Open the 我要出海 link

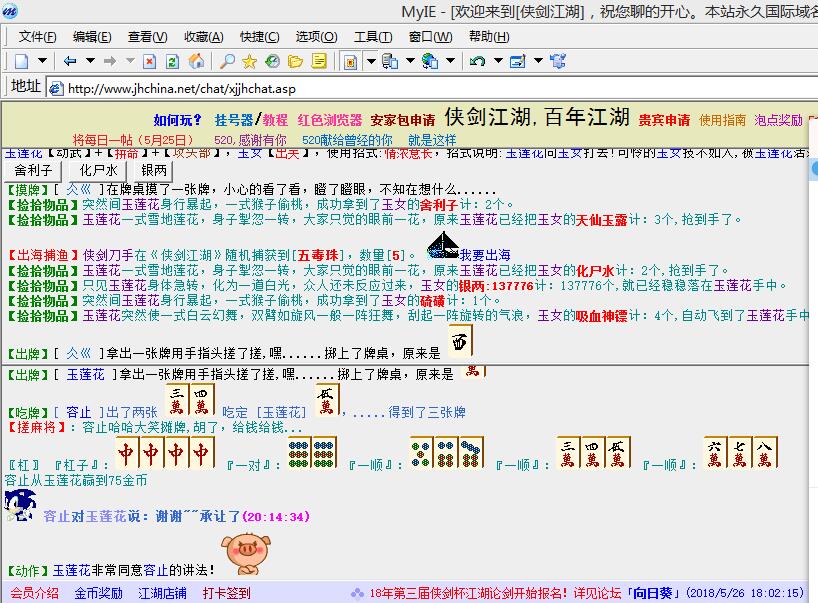point(485,255)
